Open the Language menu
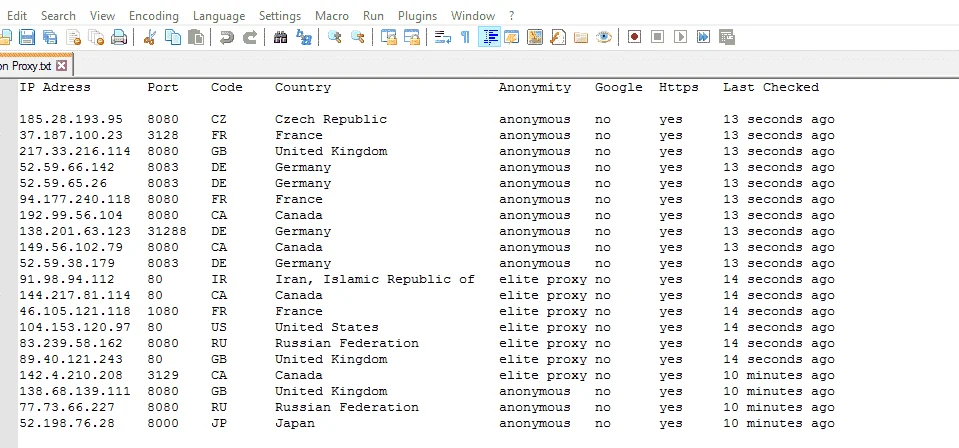 pyautogui.click(x=219, y=16)
